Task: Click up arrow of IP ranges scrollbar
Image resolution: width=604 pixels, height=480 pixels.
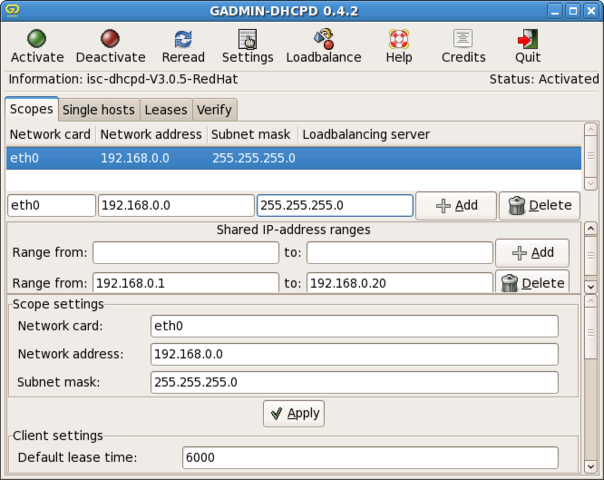Action: [591, 229]
